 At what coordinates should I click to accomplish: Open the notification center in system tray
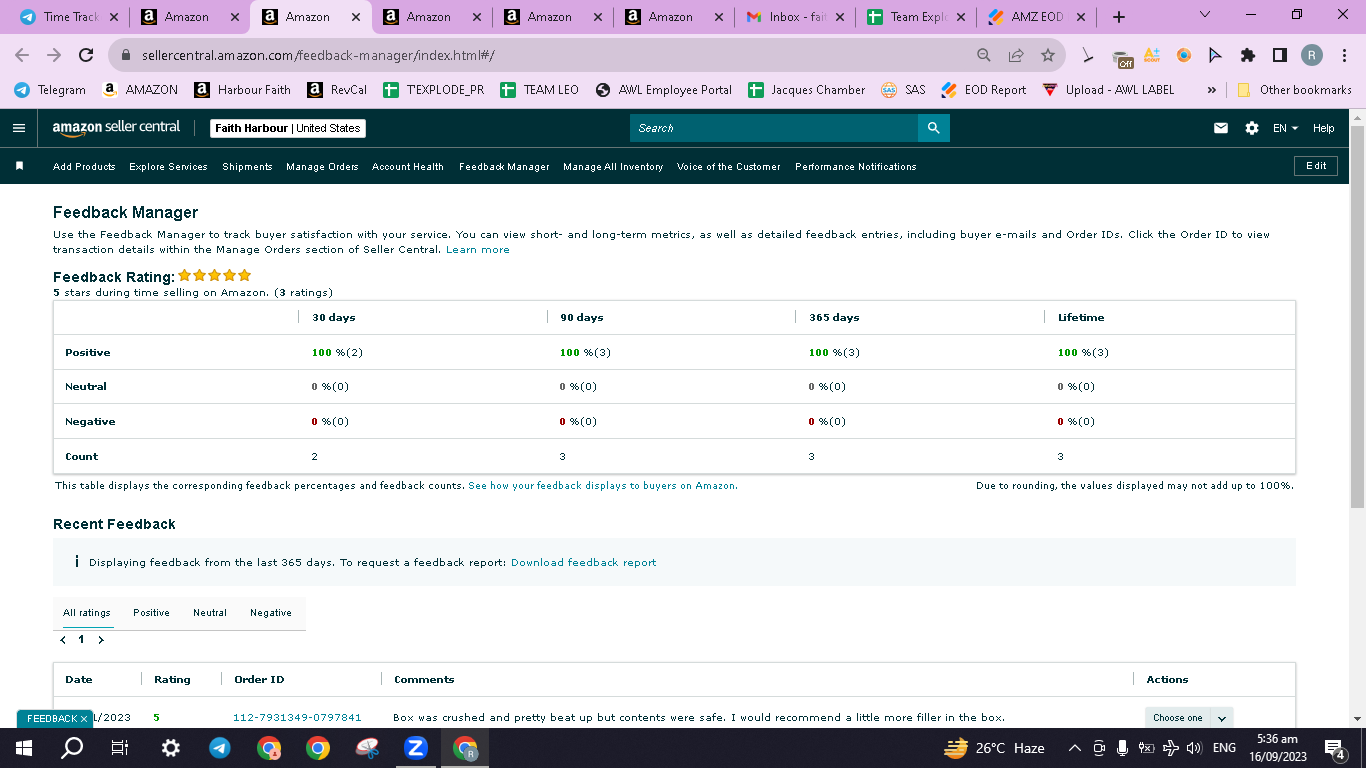(x=1334, y=748)
